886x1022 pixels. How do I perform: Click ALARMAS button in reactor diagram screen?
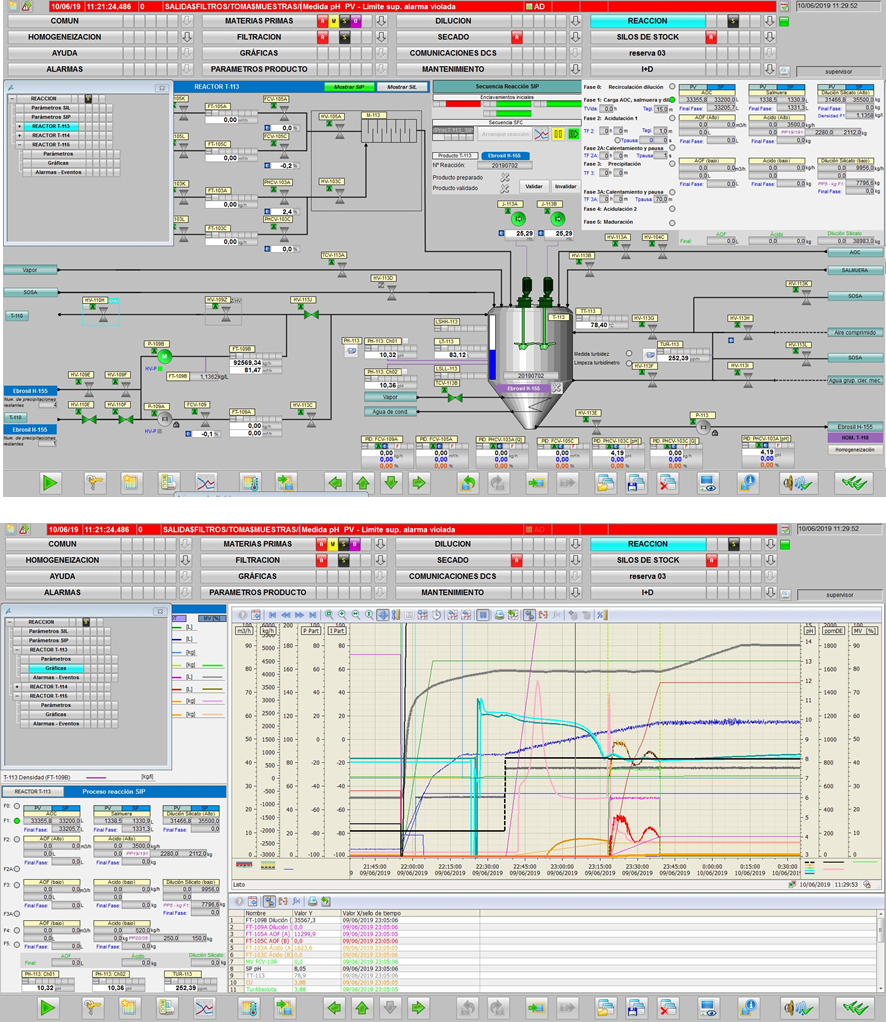click(x=65, y=69)
